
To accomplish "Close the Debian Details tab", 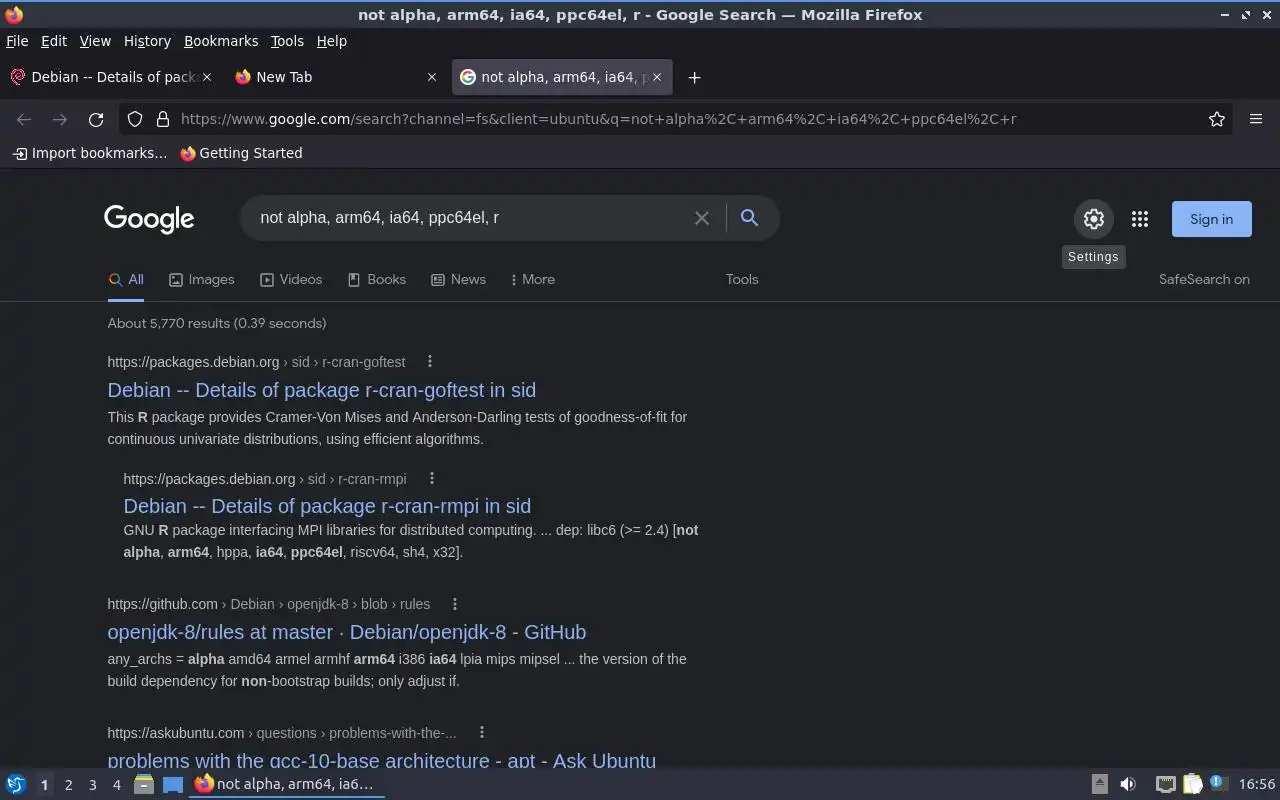I will click(x=207, y=77).
